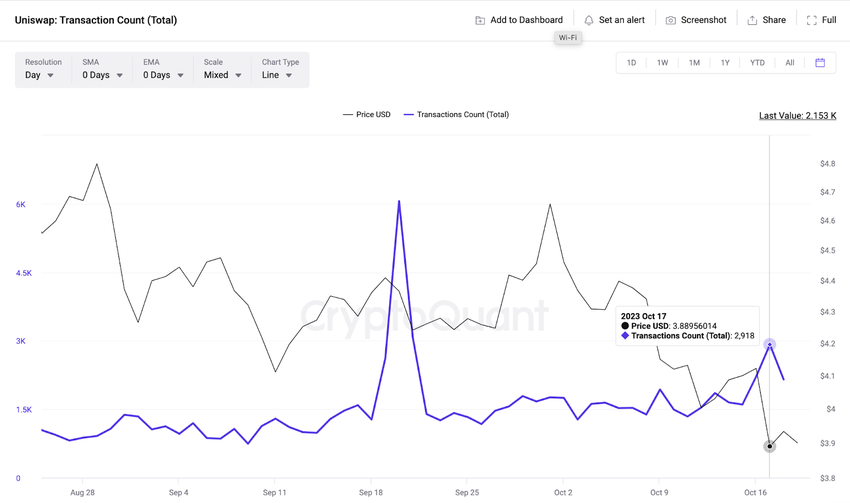Toggle the Price USD legend series
Image resolution: width=850 pixels, height=503 pixels.
(x=366, y=115)
